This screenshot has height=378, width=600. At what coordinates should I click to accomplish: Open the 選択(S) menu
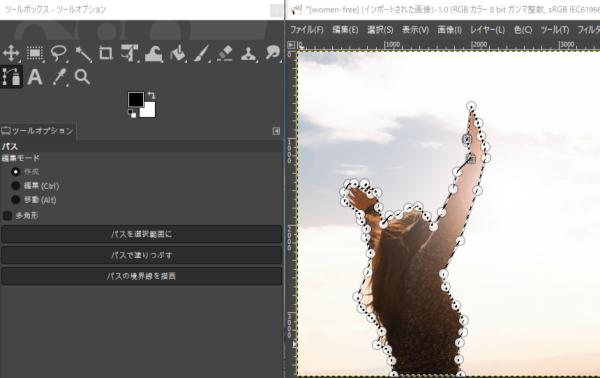click(x=380, y=29)
